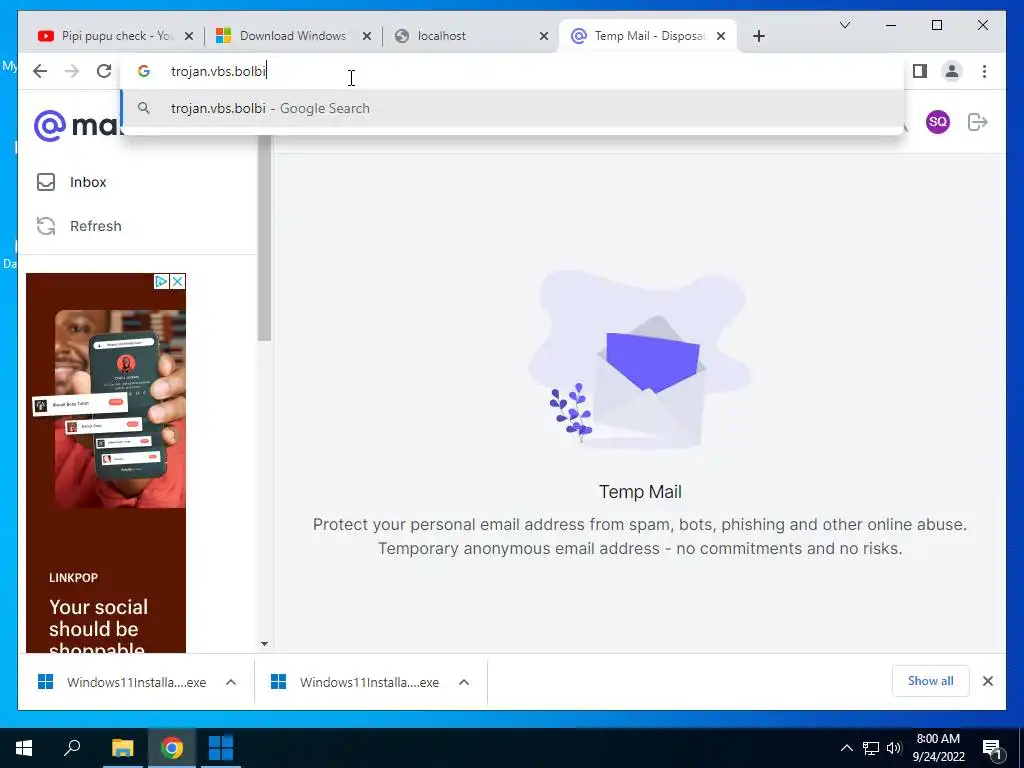Image resolution: width=1024 pixels, height=768 pixels.
Task: Open the tab search chevron
Action: pos(844,25)
